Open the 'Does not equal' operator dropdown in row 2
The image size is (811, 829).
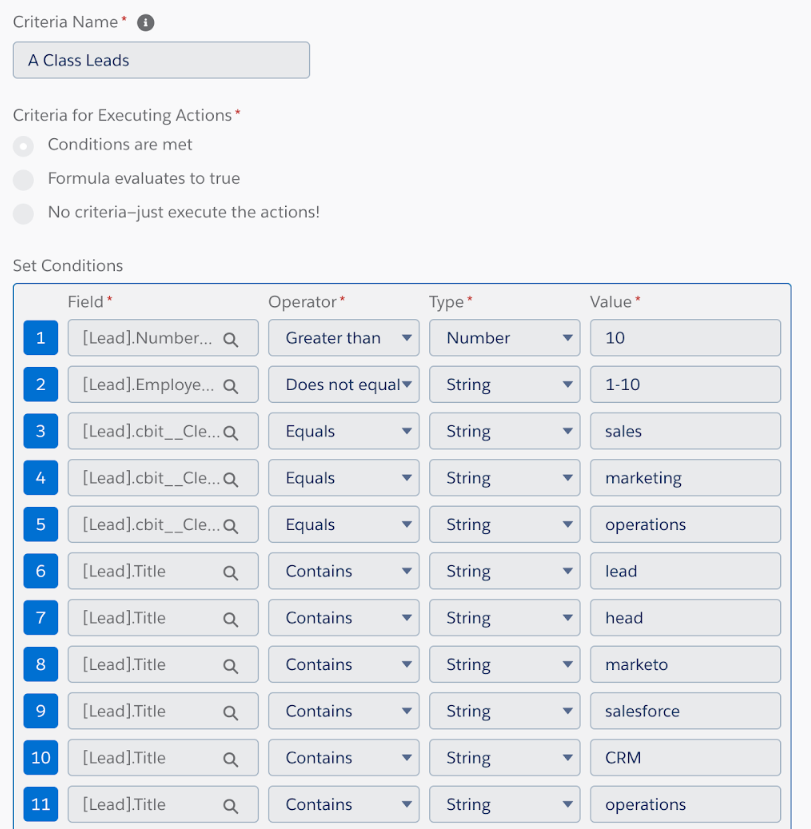(x=344, y=384)
